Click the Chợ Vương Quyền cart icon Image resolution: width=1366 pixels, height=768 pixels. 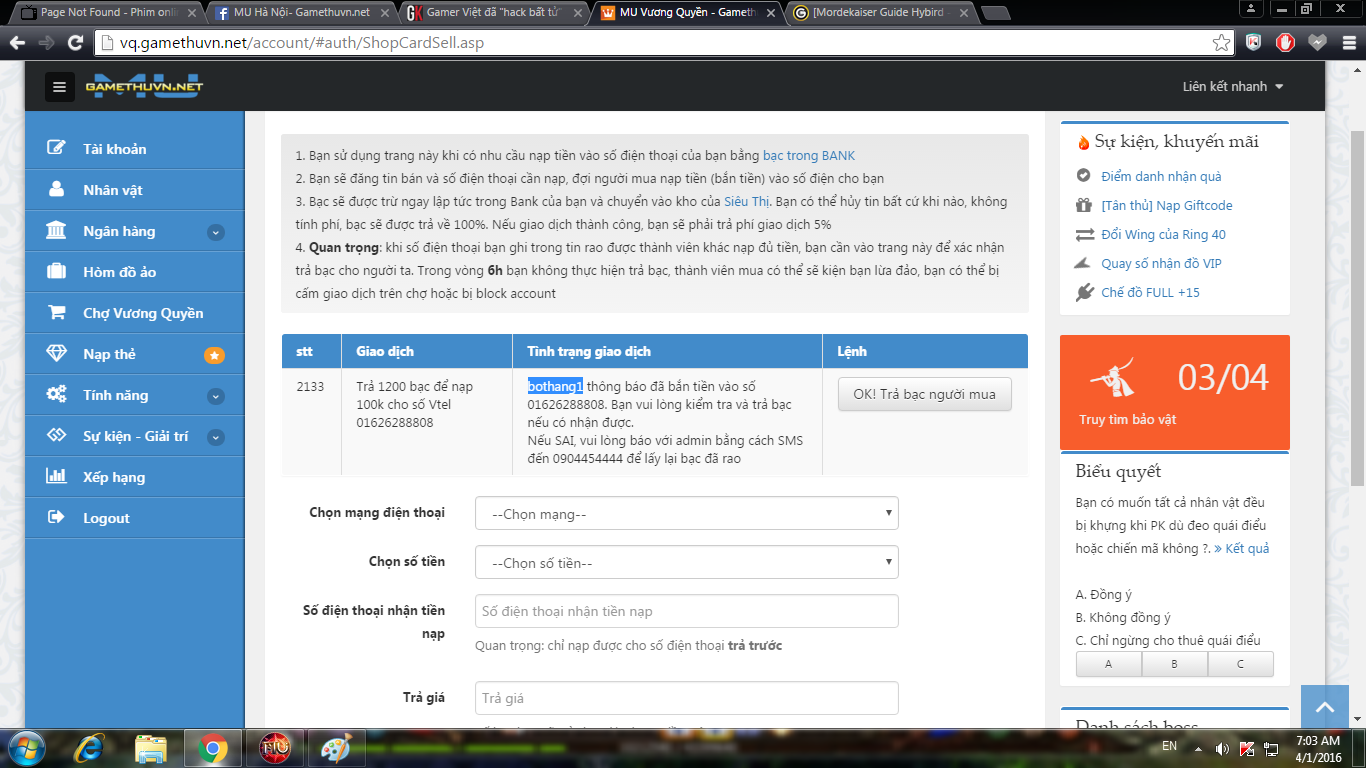57,313
